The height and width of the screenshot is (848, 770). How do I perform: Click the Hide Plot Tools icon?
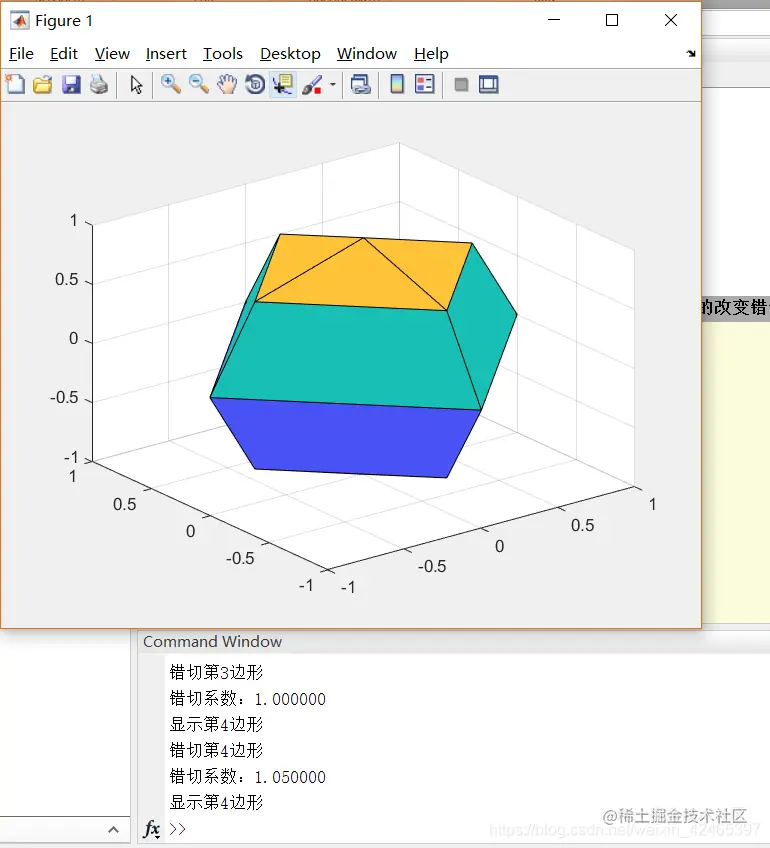point(461,84)
